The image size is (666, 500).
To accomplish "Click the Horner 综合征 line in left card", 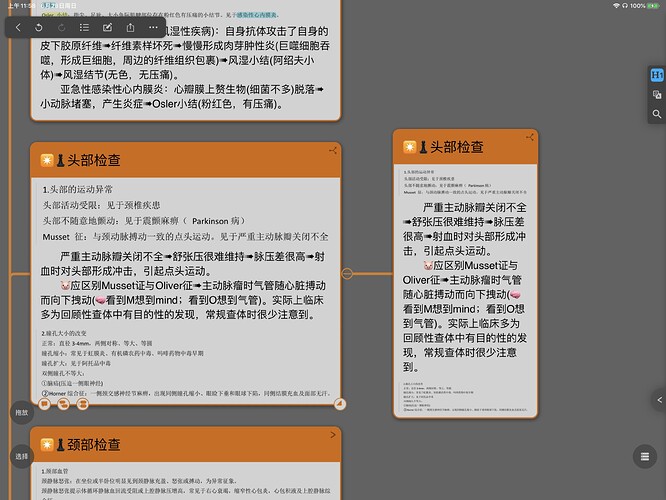I will point(186,393).
